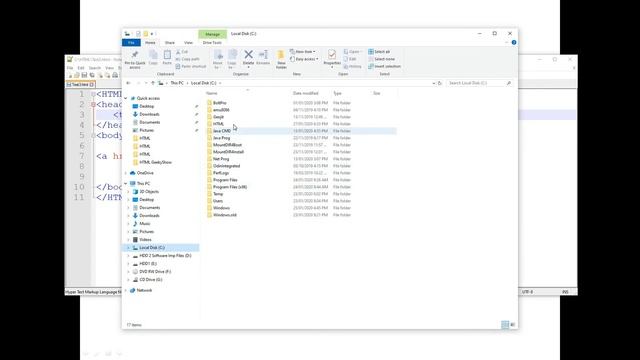Screen dimensions: 640x360
Task: Select the Windows.old folder
Action: (x=224, y=215)
